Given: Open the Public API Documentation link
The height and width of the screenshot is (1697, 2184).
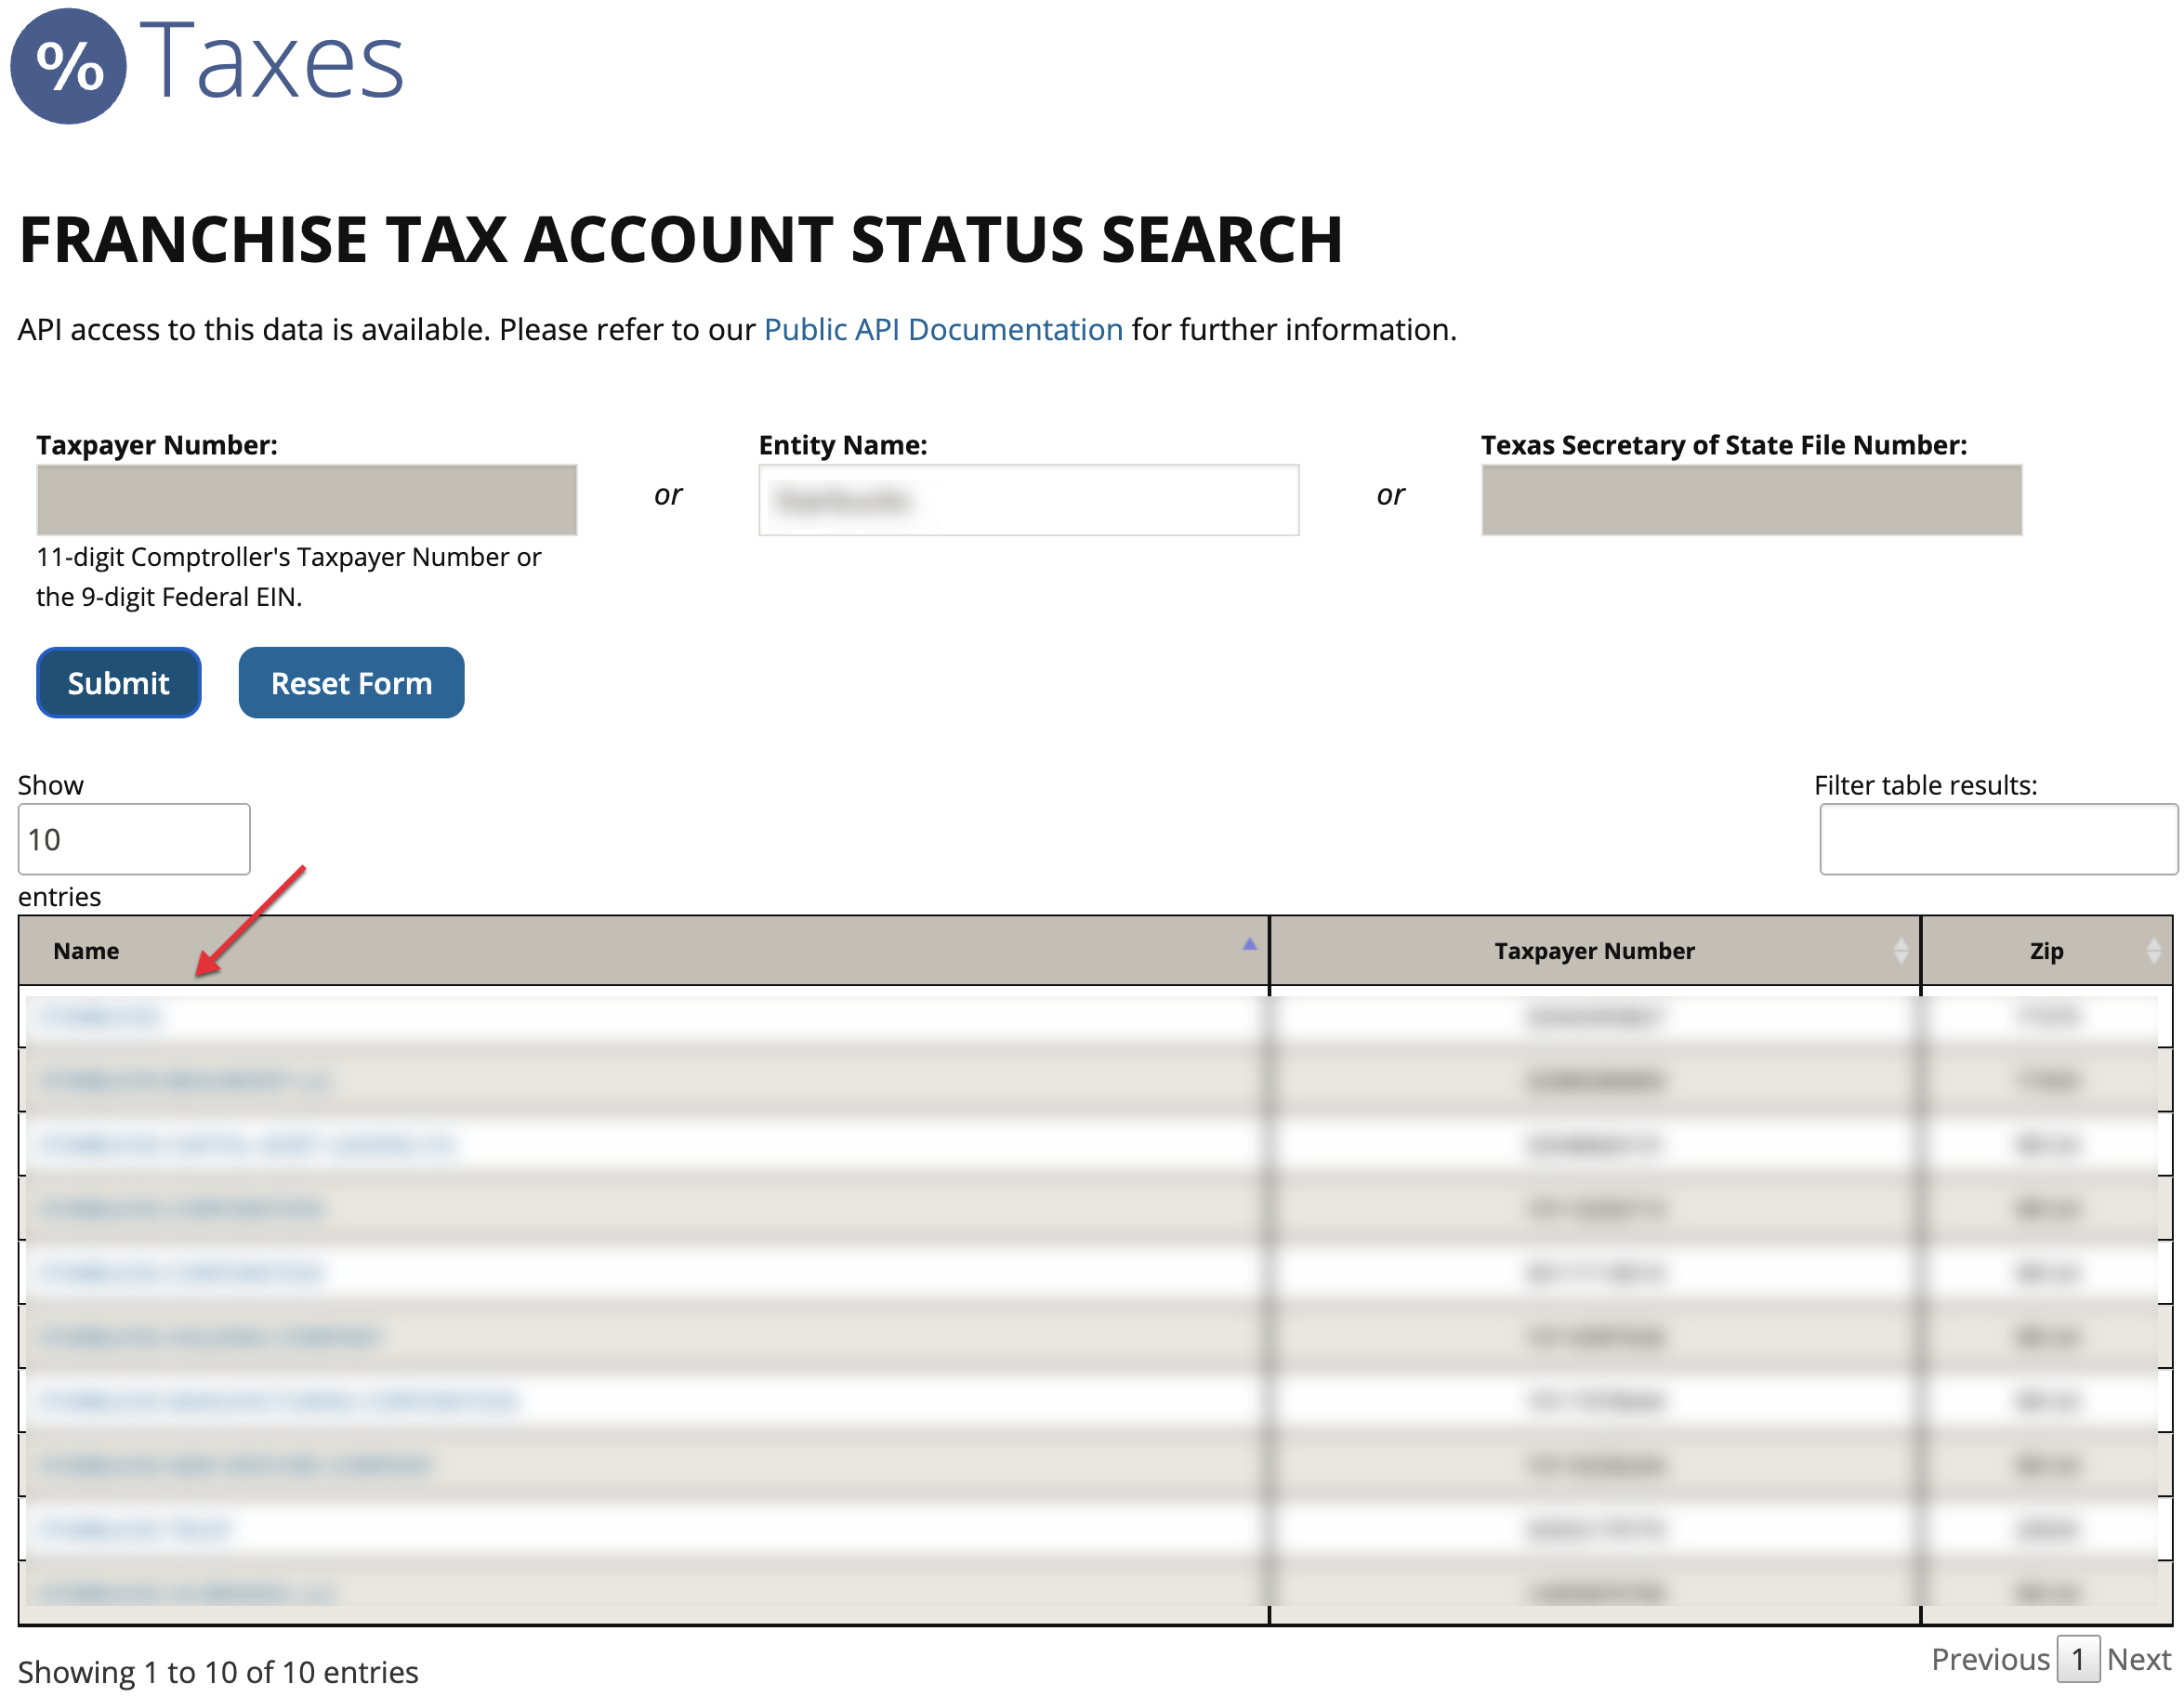Looking at the screenshot, I should click(943, 329).
